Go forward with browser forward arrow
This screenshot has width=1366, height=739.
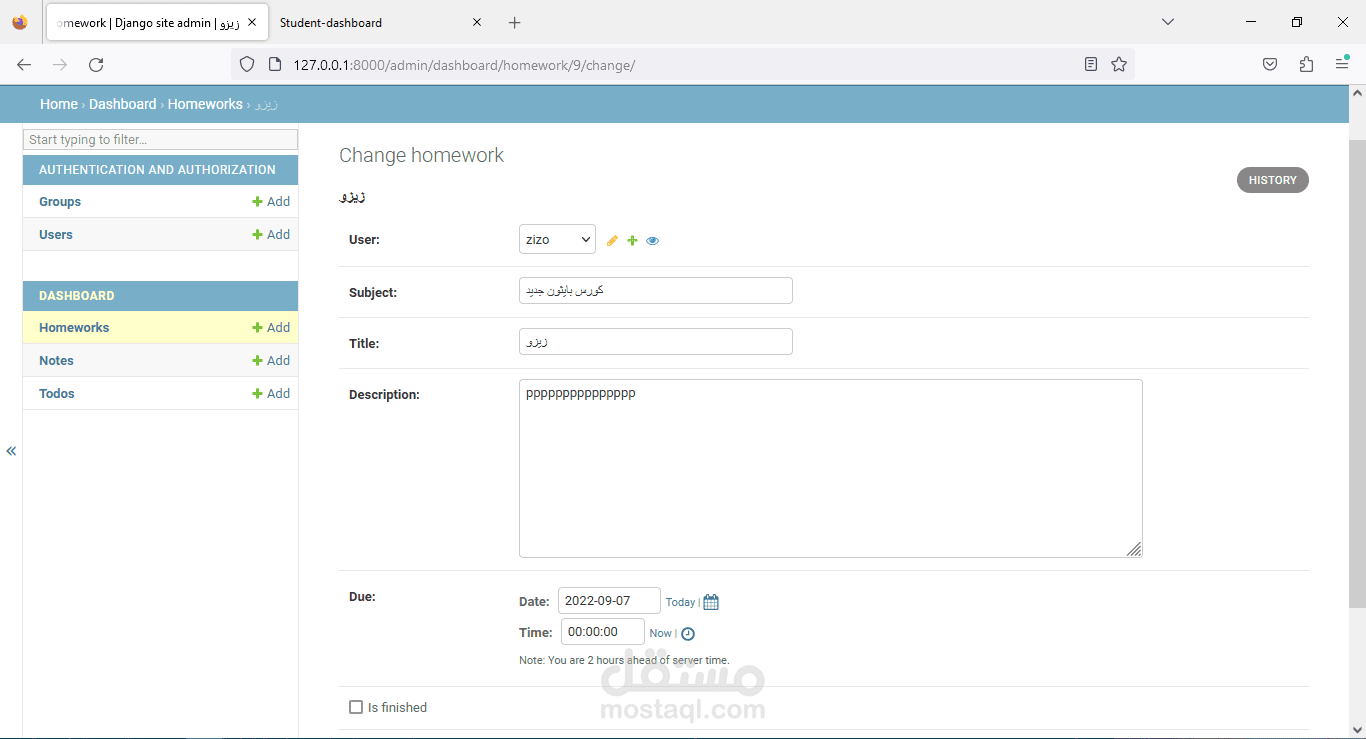click(60, 64)
